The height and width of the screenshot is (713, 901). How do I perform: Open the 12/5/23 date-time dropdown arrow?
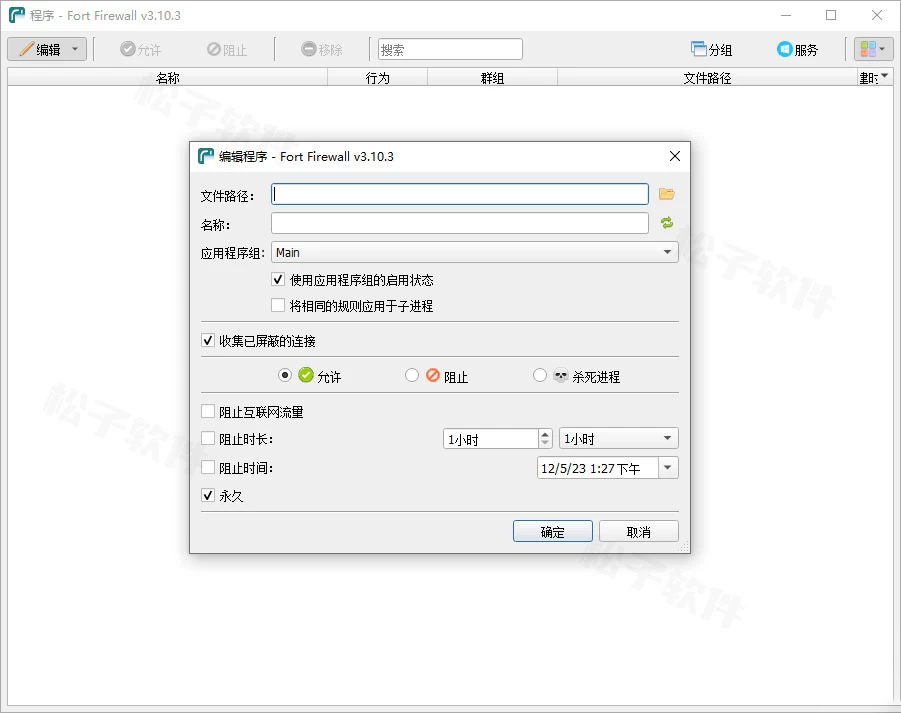point(668,468)
